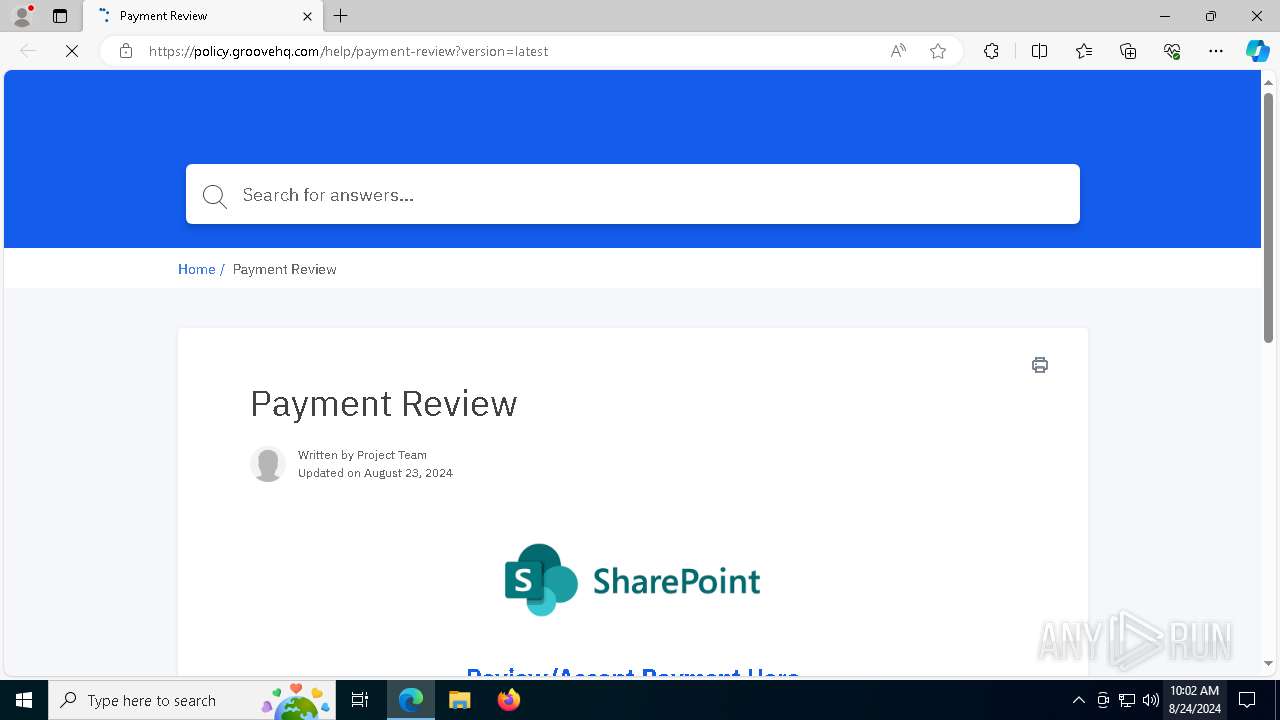This screenshot has width=1280, height=720.
Task: View site information lock icon
Action: coord(126,51)
